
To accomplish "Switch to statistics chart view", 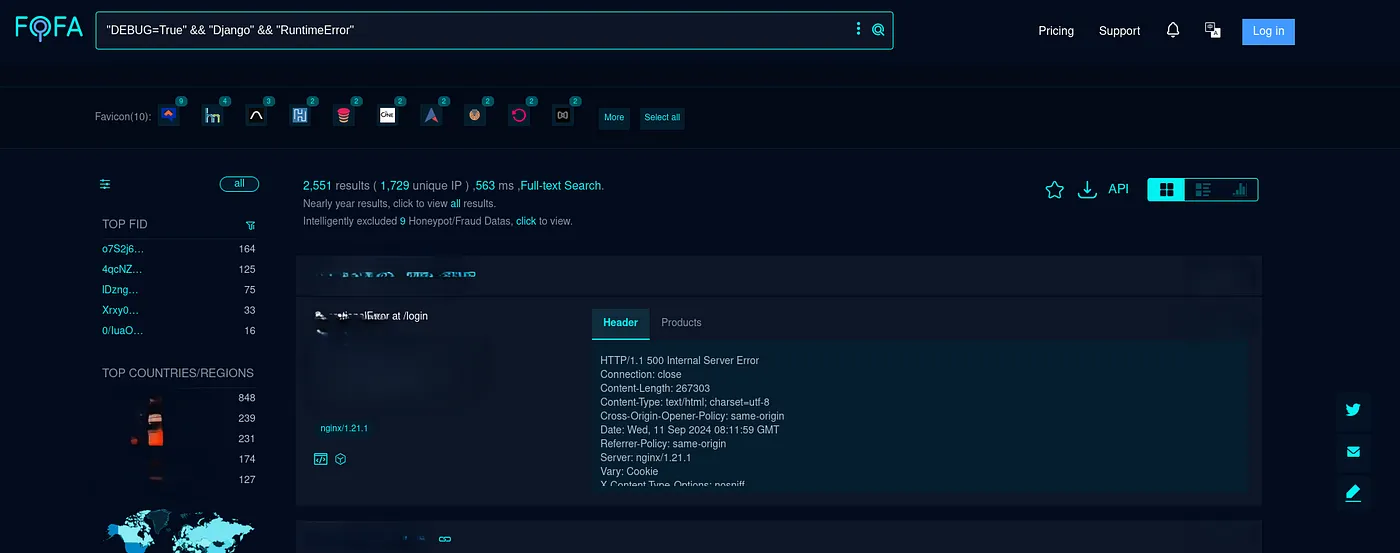I will (1240, 189).
